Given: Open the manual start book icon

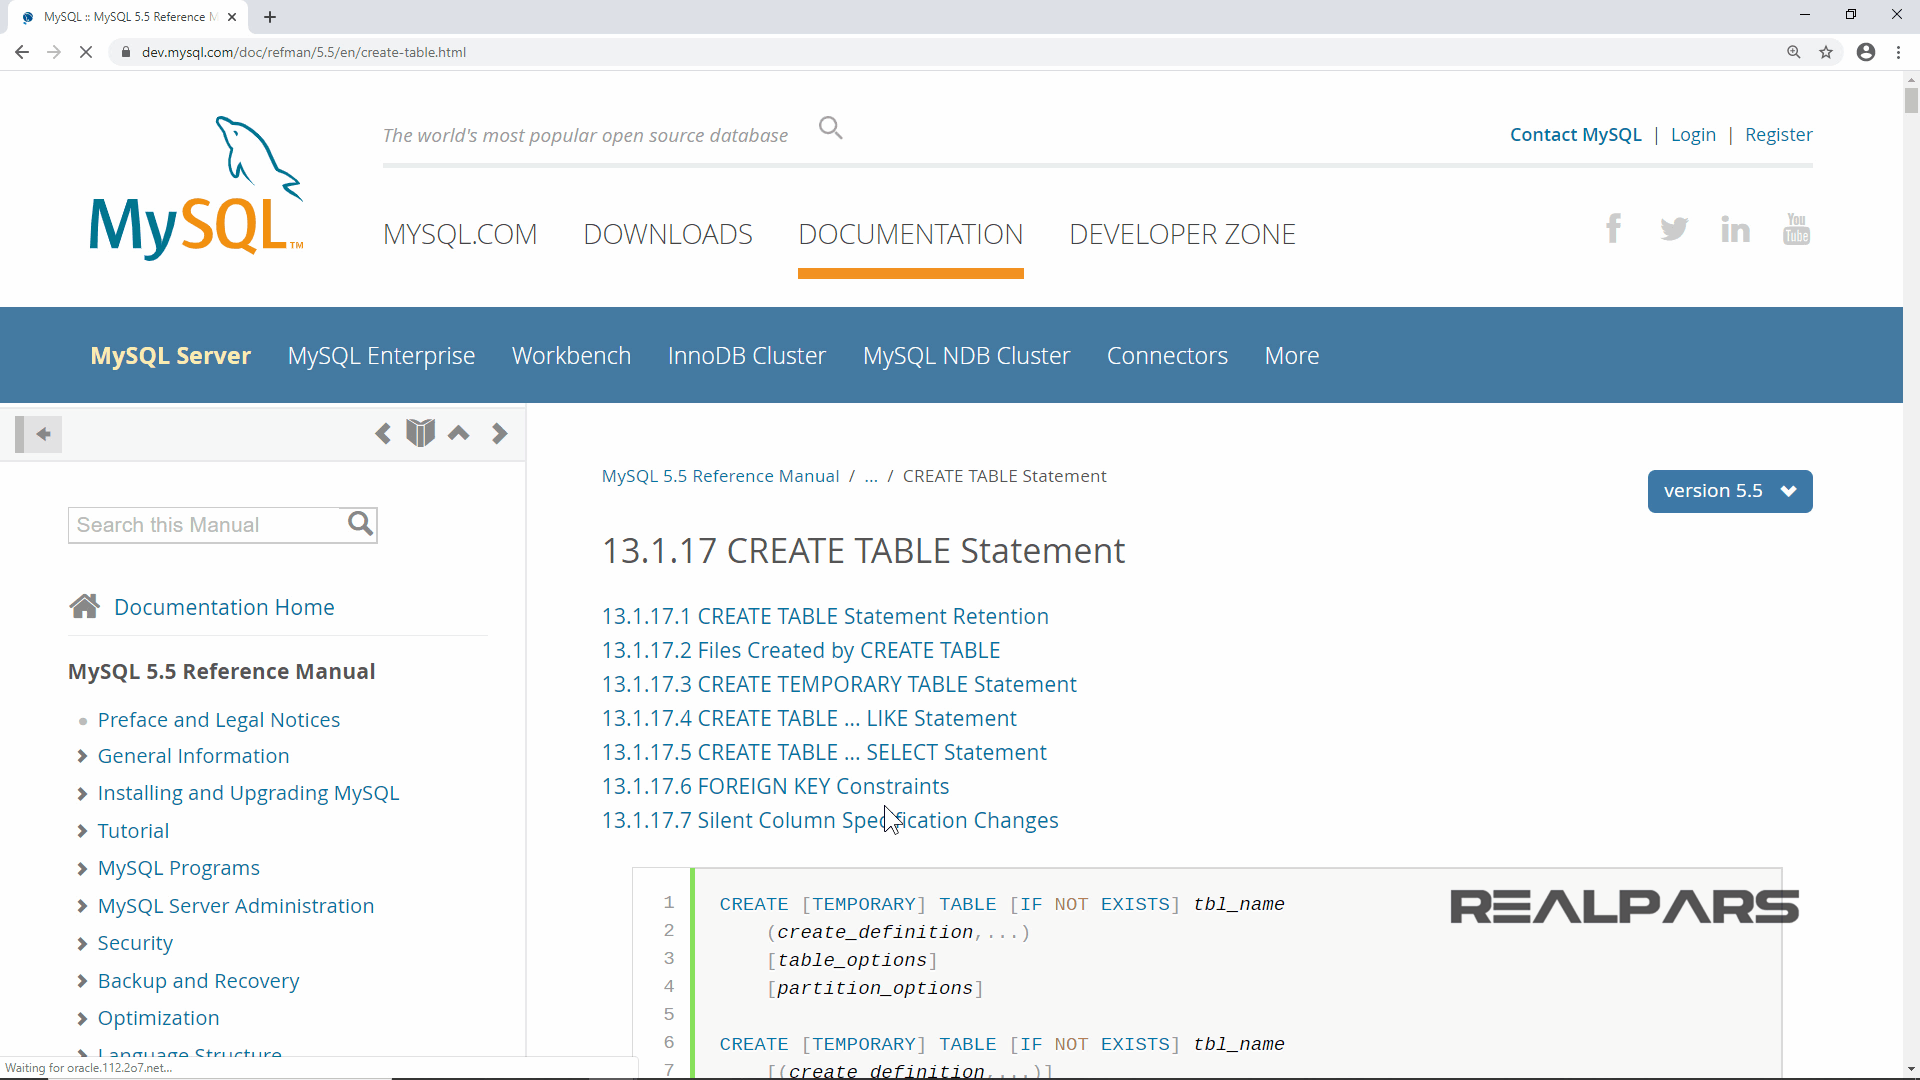Looking at the screenshot, I should pos(421,433).
